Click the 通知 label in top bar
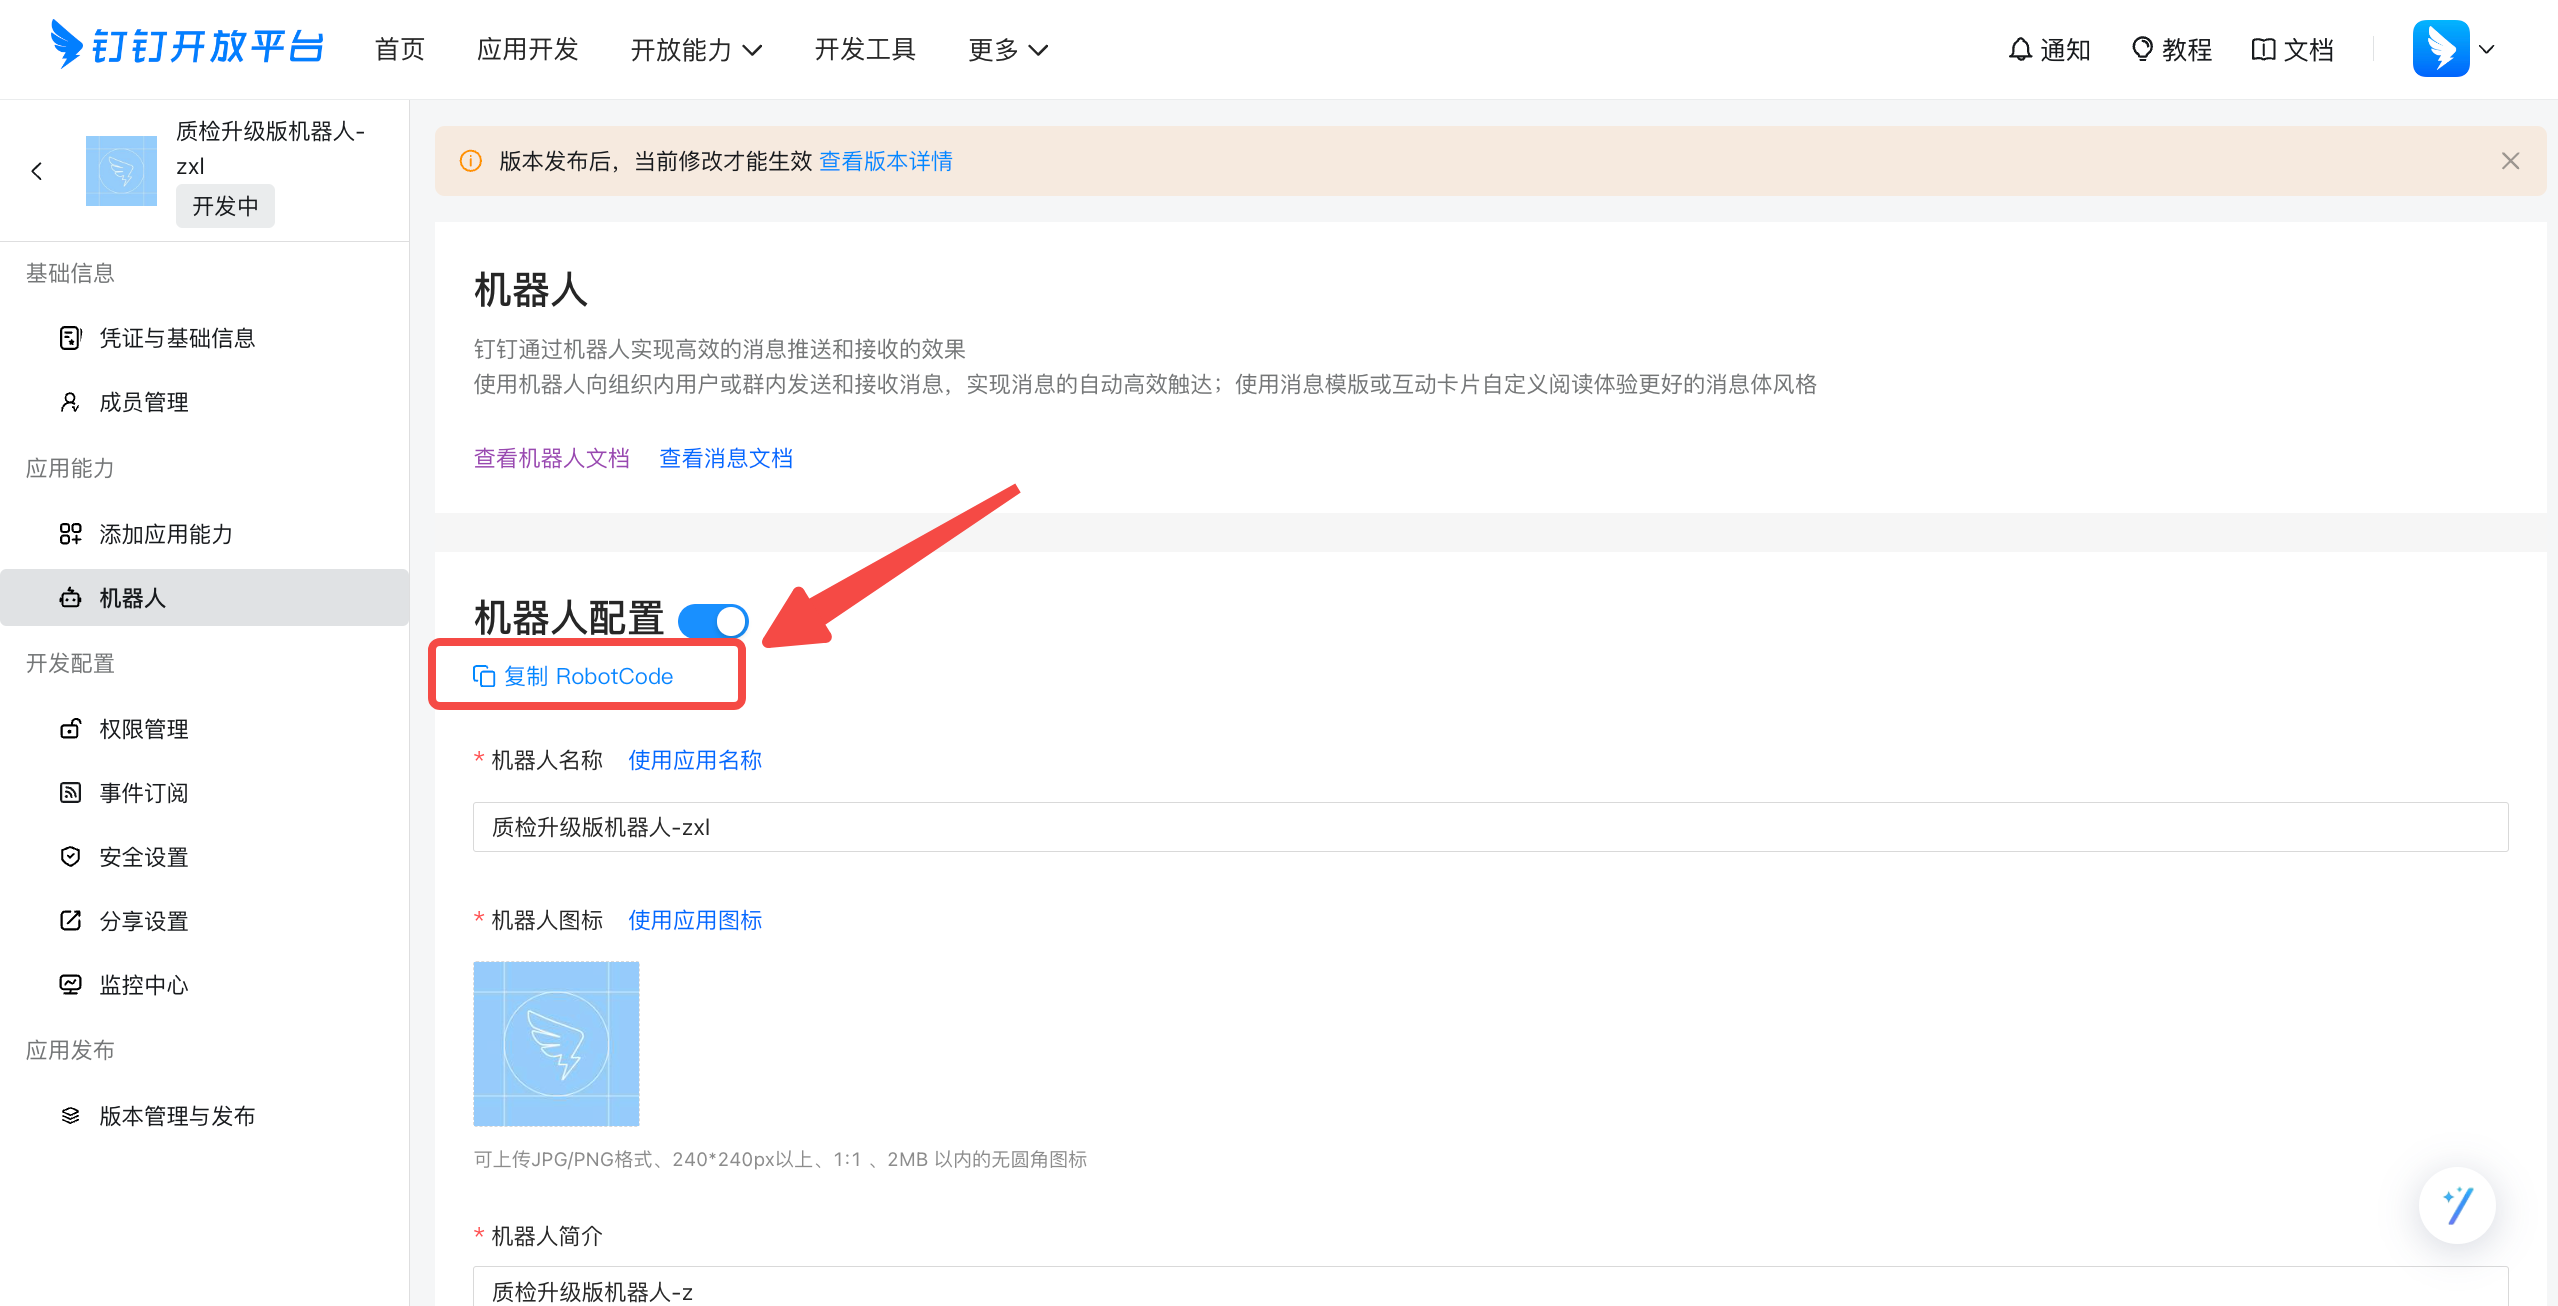Screen dimensions: 2558x1306 click(2065, 49)
